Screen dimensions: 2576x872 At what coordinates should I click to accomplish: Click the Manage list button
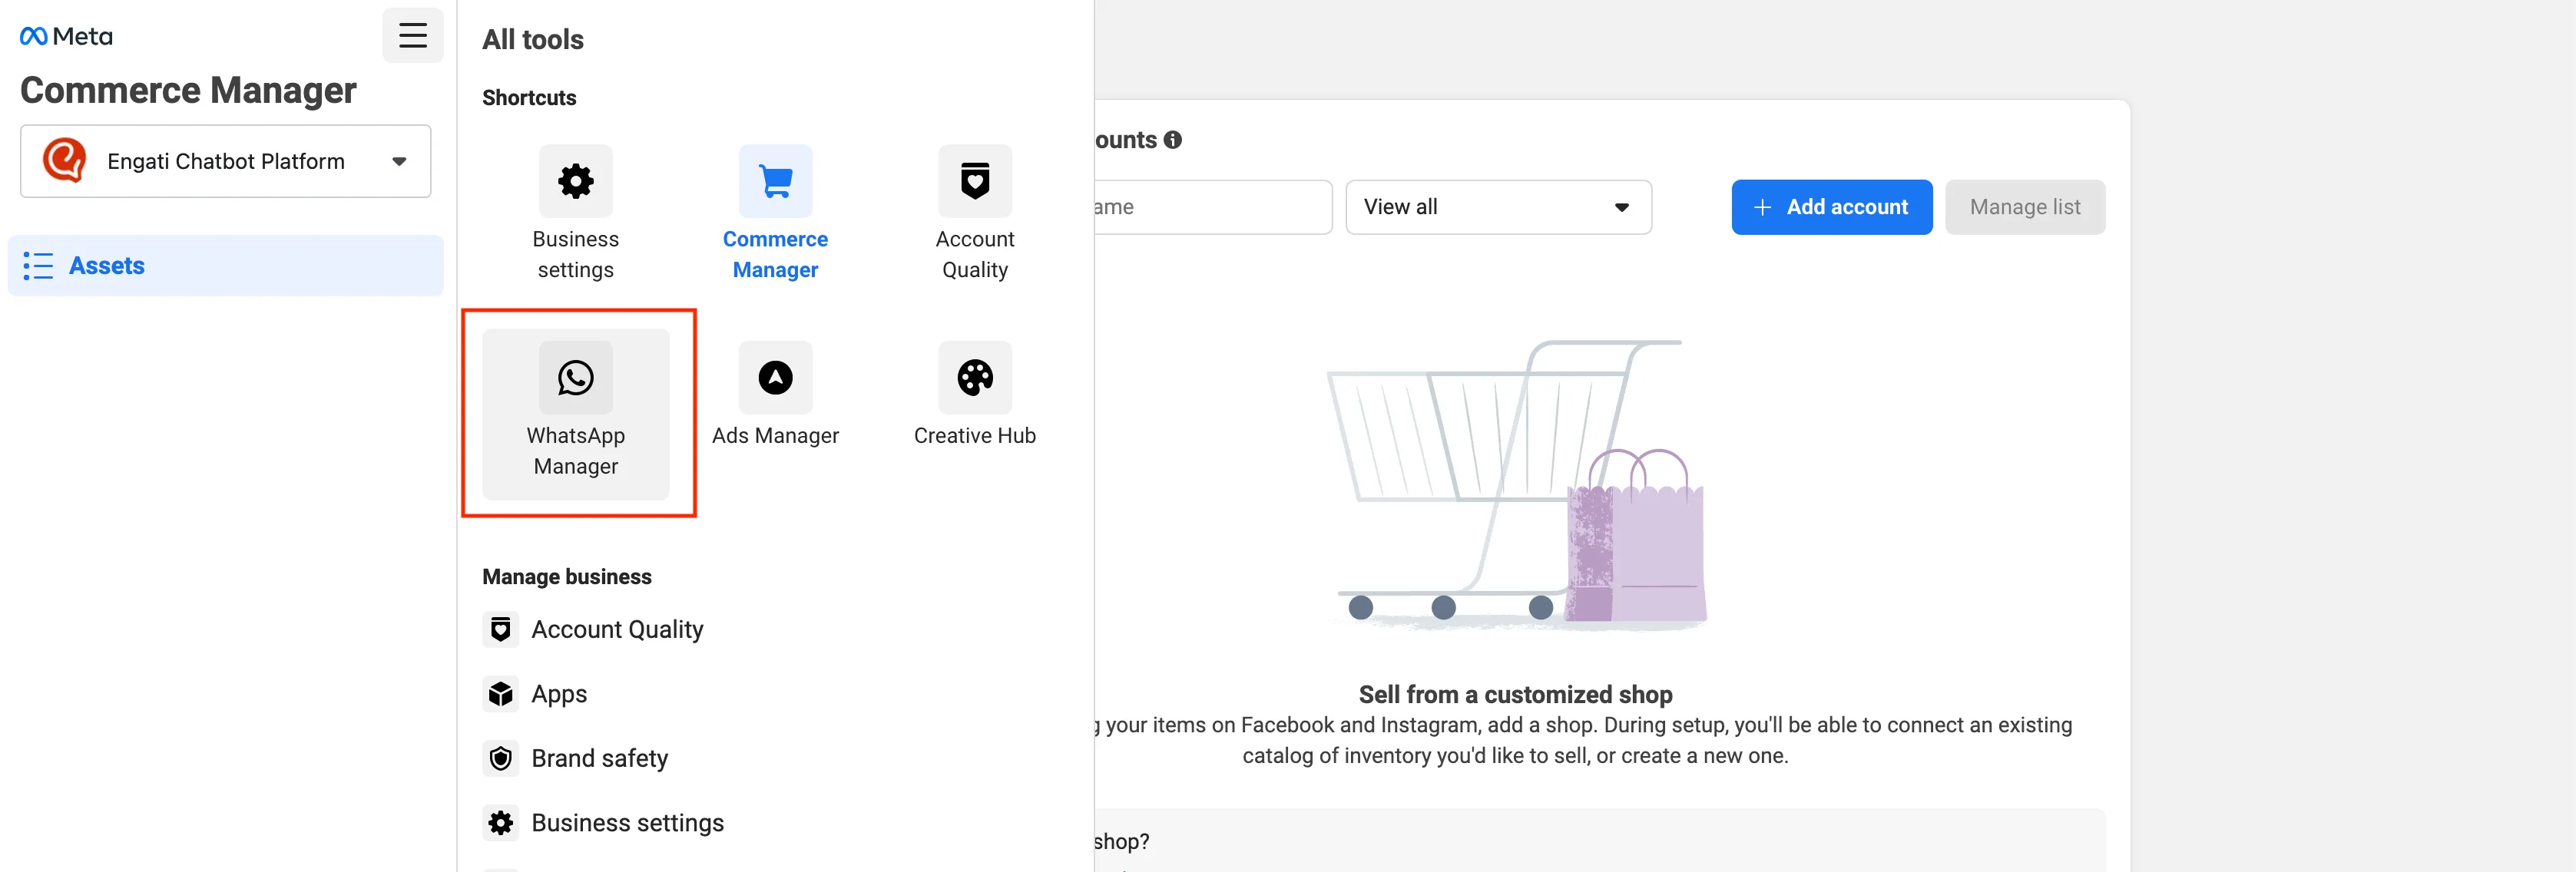2024,207
